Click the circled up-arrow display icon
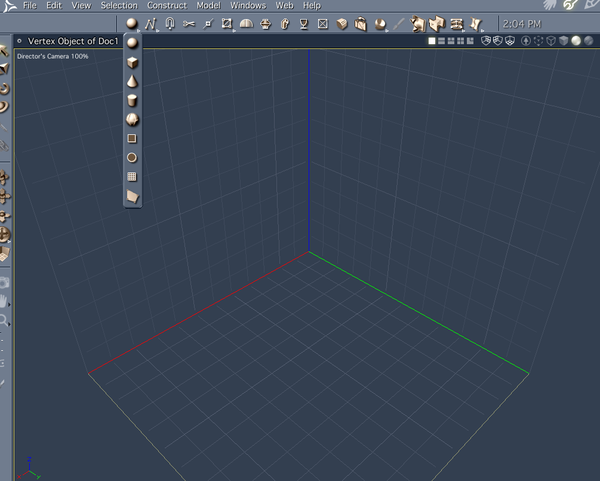This screenshot has height=481, width=600. click(526, 41)
